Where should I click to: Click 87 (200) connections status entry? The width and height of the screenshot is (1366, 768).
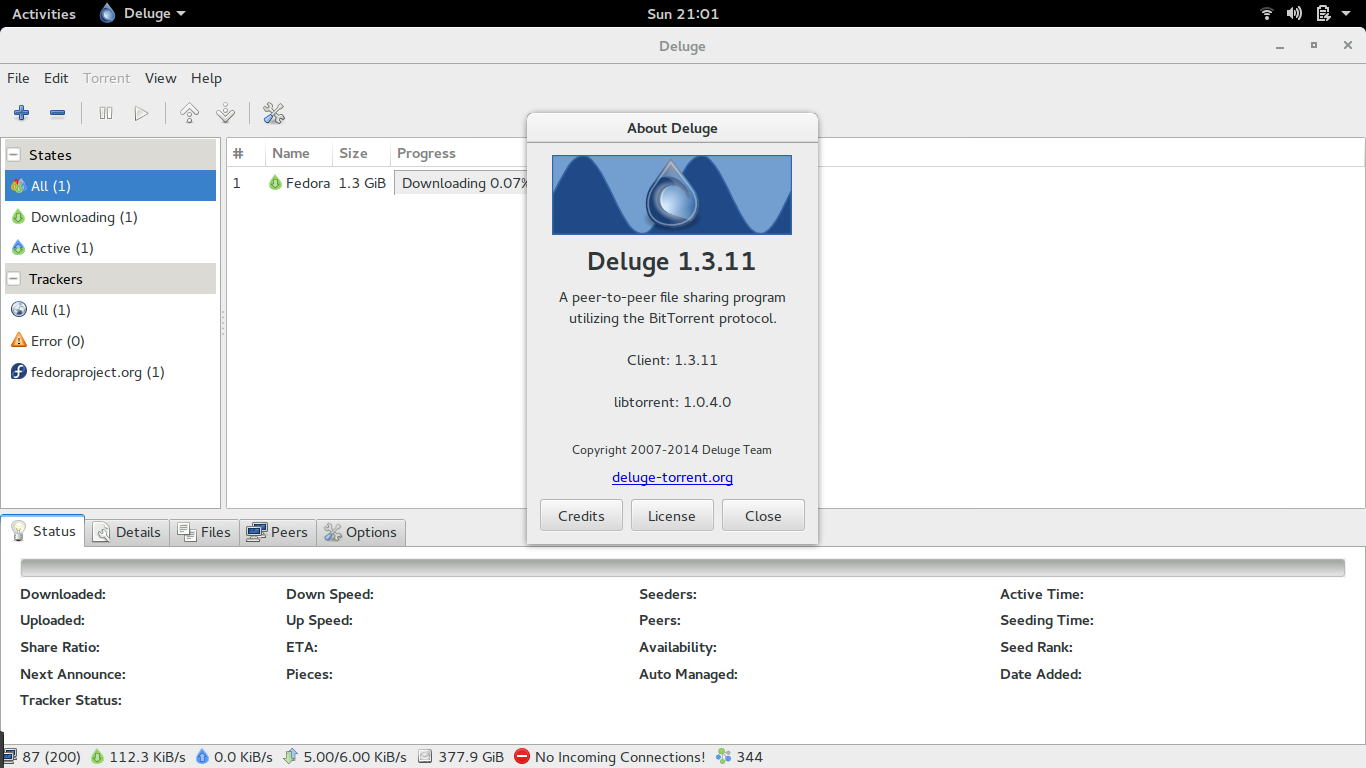pos(42,757)
